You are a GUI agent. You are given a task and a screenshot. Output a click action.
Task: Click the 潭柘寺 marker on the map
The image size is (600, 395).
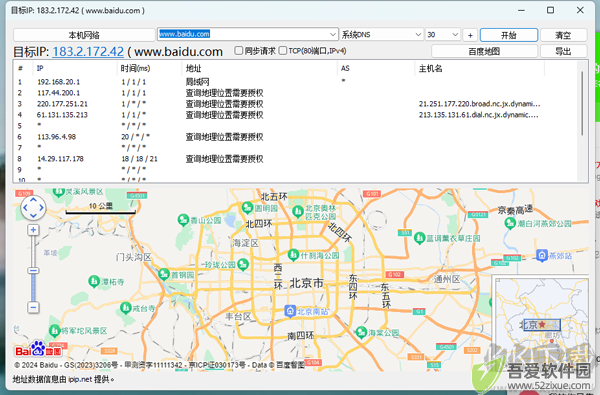point(94,281)
